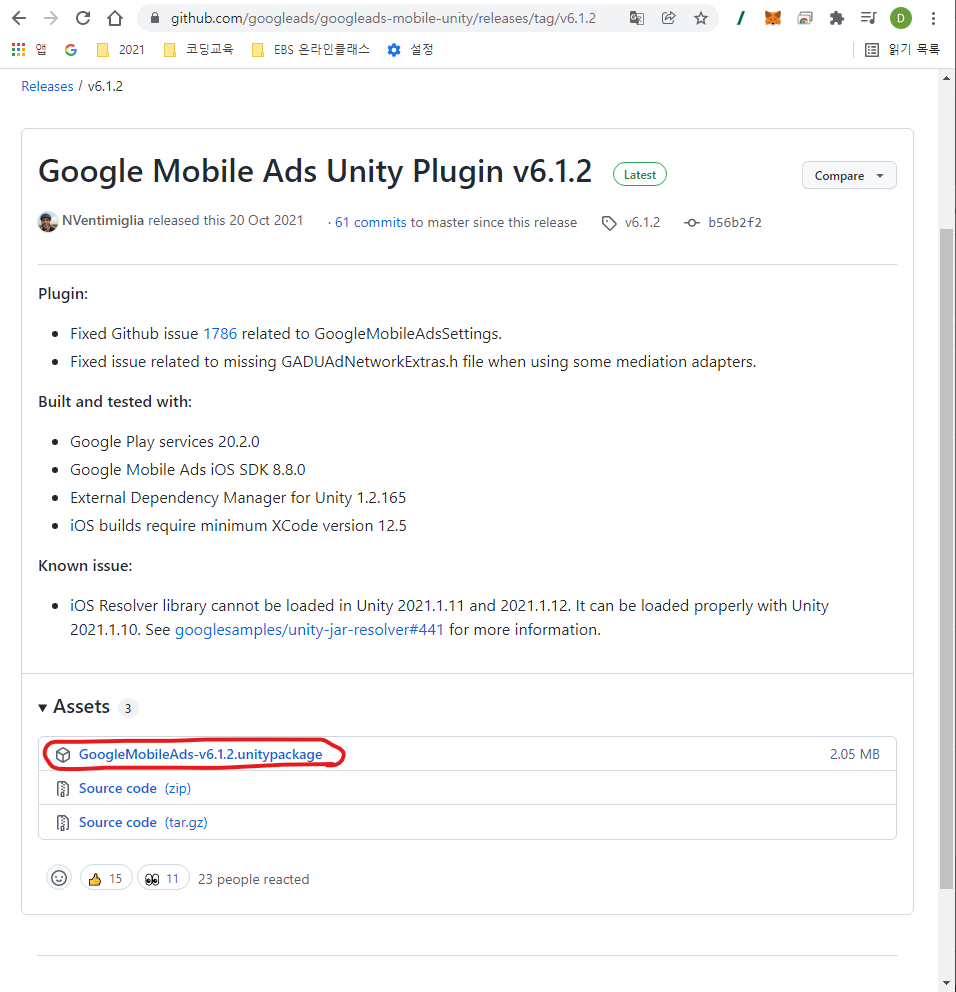Open the 코딩교육 bookmarks folder
Image resolution: width=956 pixels, height=992 pixels.
198,49
